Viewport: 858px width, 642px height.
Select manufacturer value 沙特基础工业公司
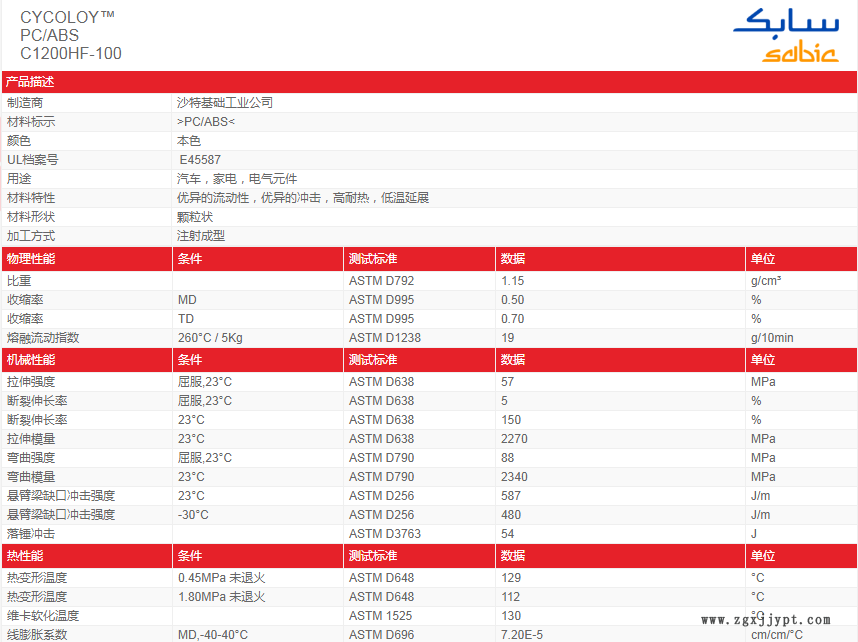tap(225, 102)
